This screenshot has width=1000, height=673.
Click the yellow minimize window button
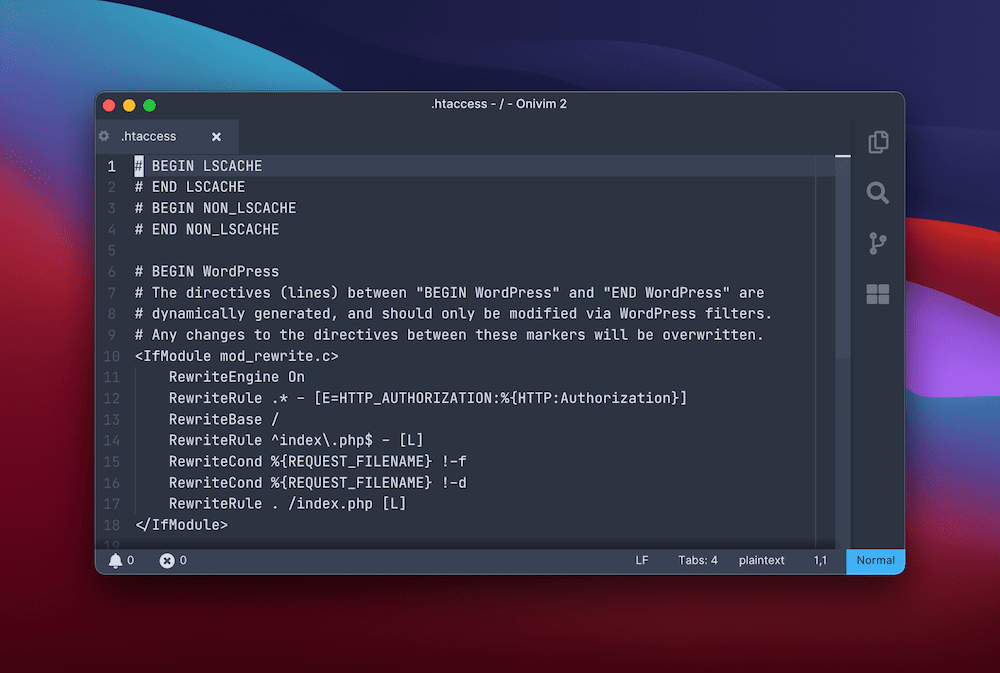[x=129, y=105]
